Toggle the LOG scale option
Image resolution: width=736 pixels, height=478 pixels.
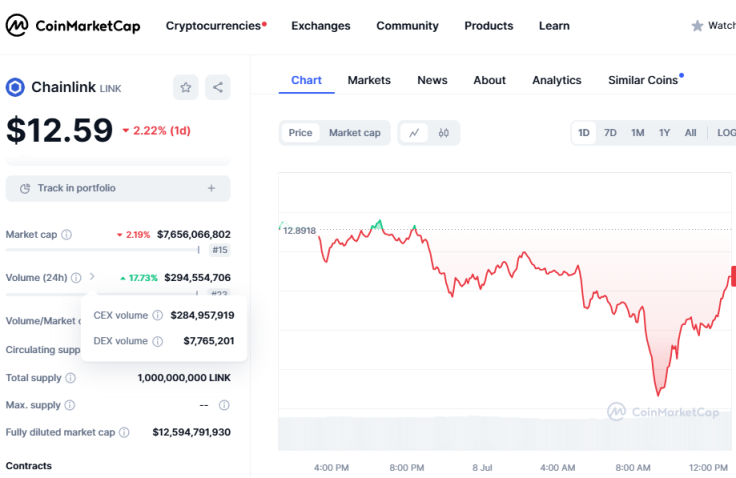click(x=726, y=133)
